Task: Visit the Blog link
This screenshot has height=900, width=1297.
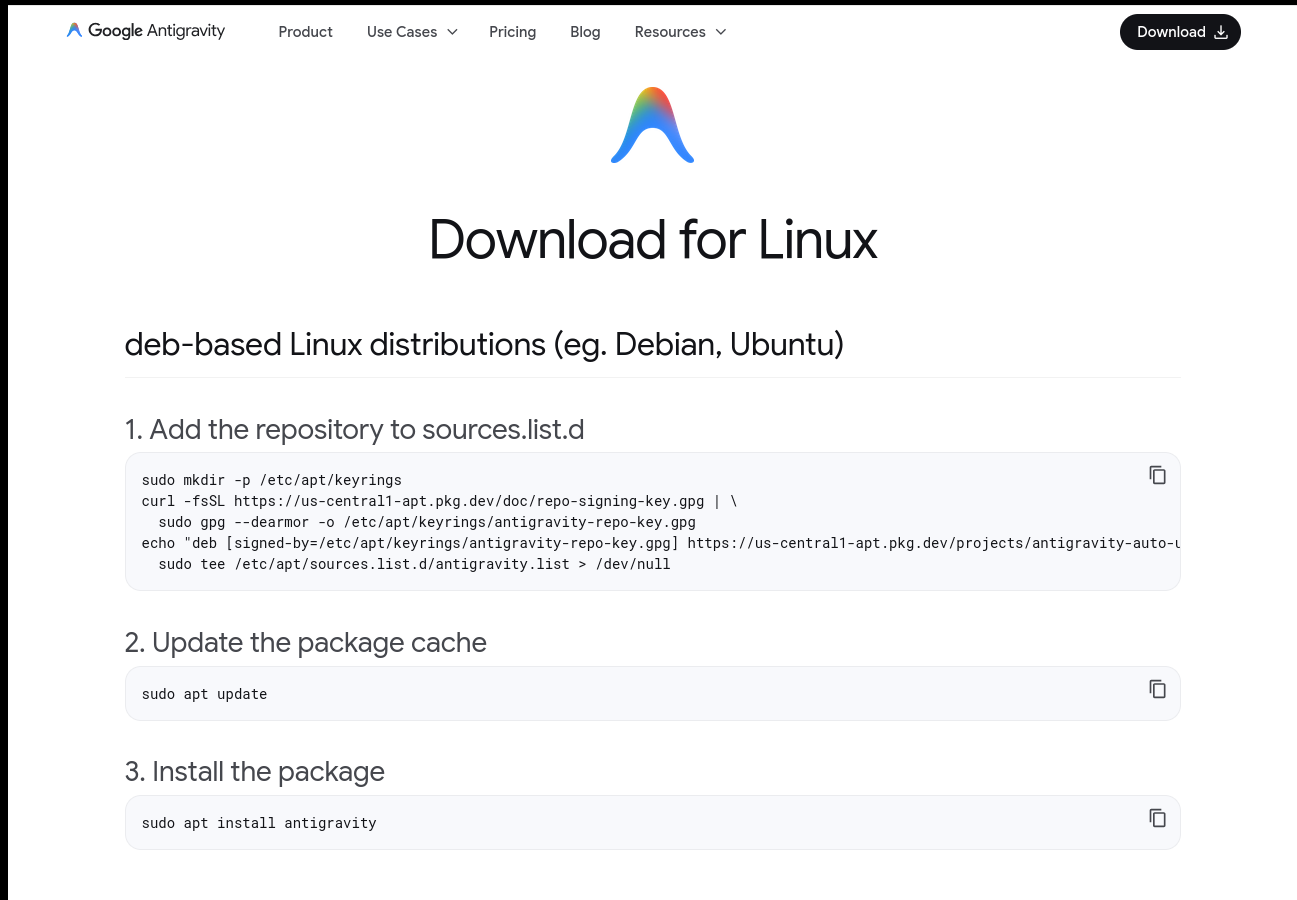Action: coord(585,32)
